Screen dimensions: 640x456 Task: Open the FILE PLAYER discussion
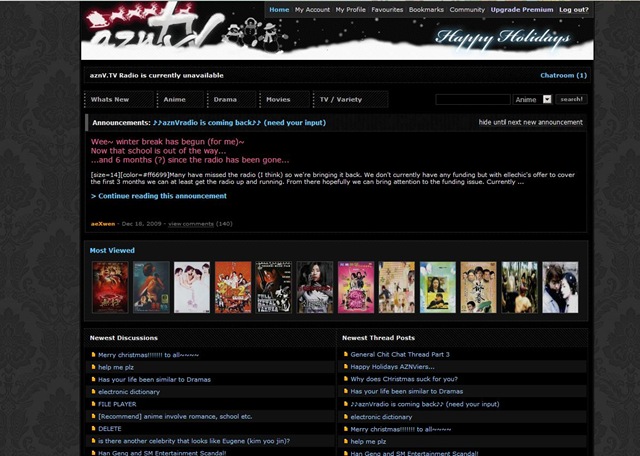point(117,404)
